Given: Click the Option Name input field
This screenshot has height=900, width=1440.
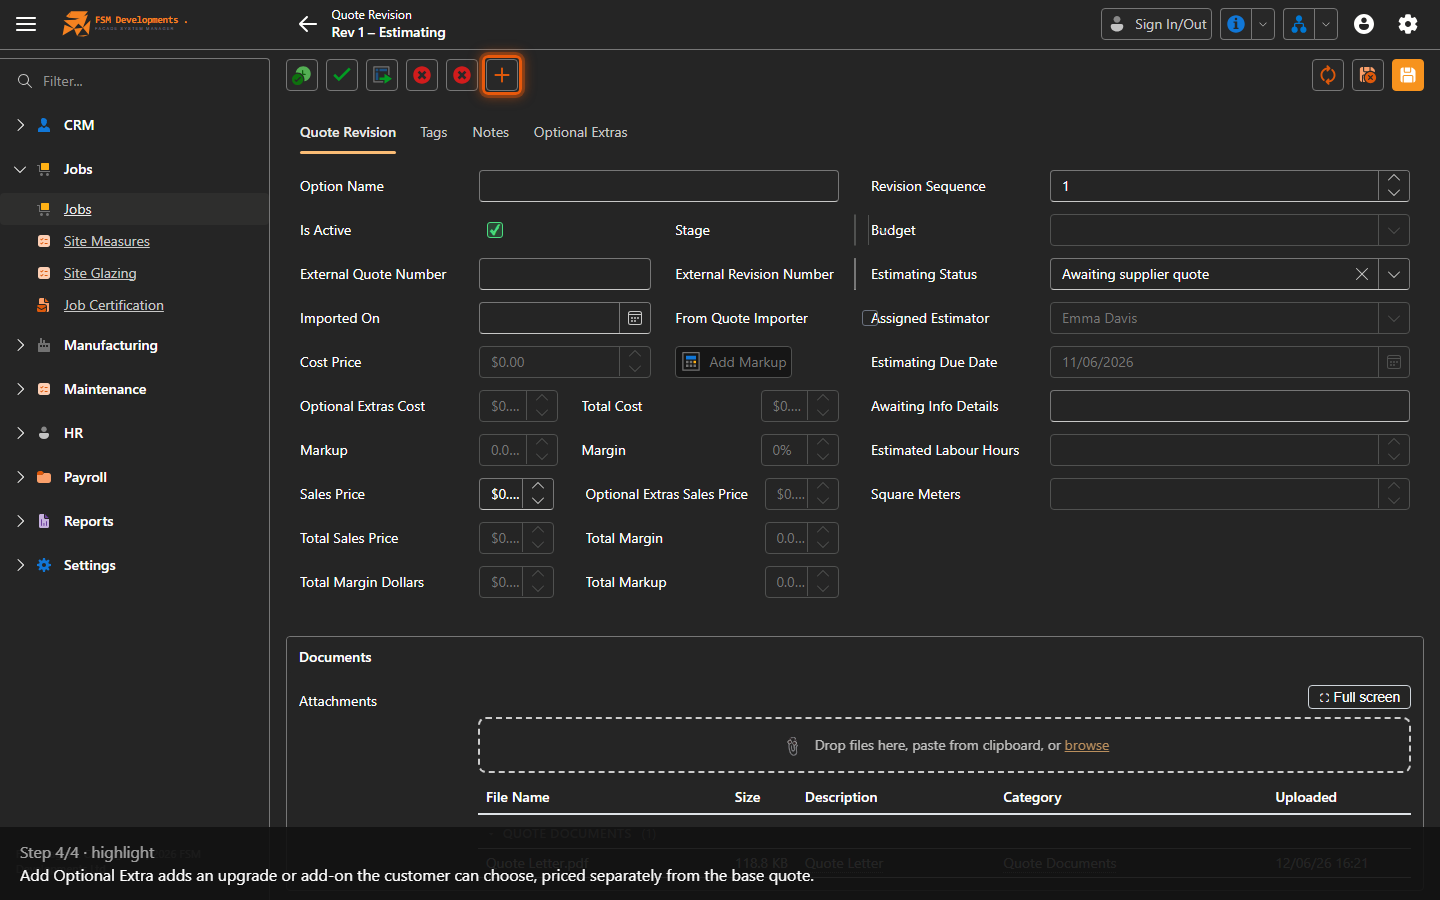Looking at the screenshot, I should point(659,186).
